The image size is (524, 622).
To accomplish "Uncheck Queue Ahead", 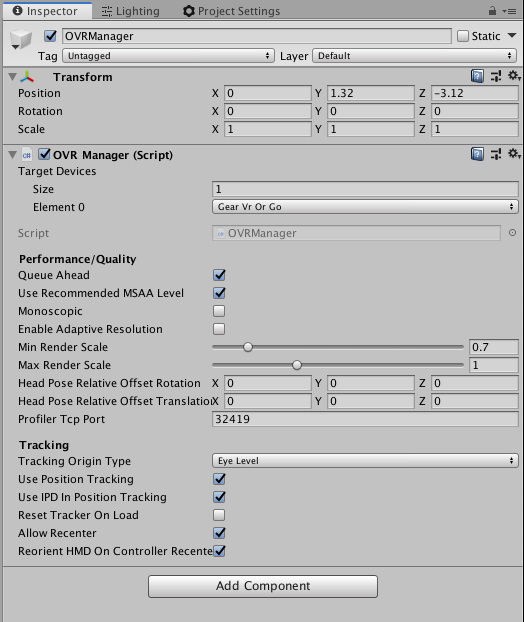I will 219,275.
